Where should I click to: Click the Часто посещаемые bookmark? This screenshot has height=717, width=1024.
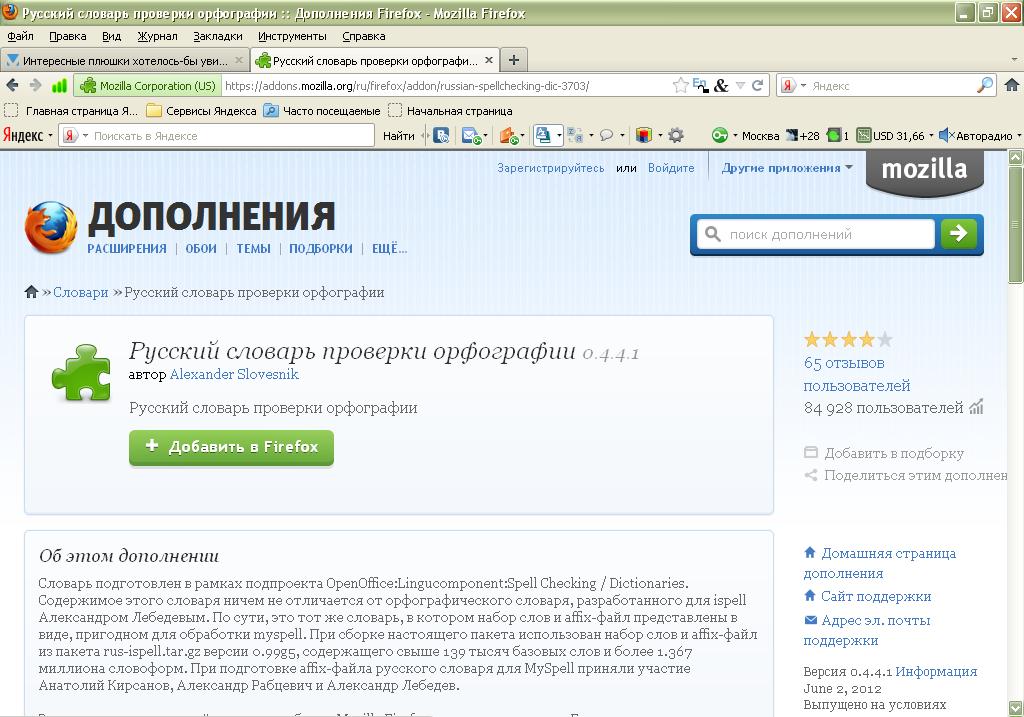point(322,111)
